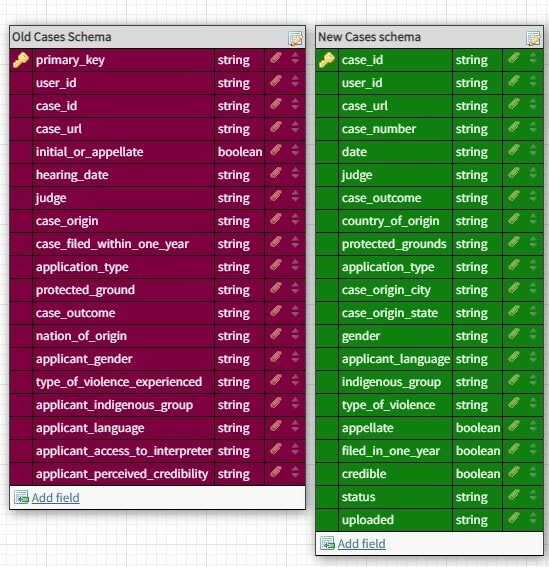Edit the case_origin field pencil icon
The height and width of the screenshot is (567, 549).
point(276,219)
